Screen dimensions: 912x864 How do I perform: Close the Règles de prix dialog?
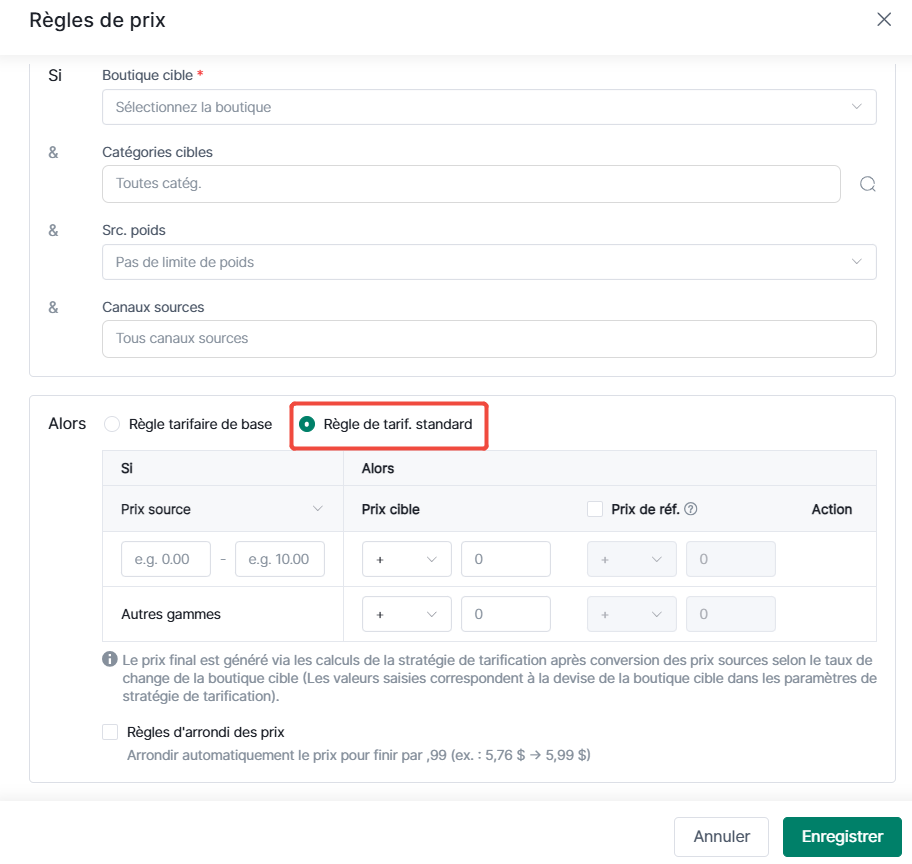point(884,19)
